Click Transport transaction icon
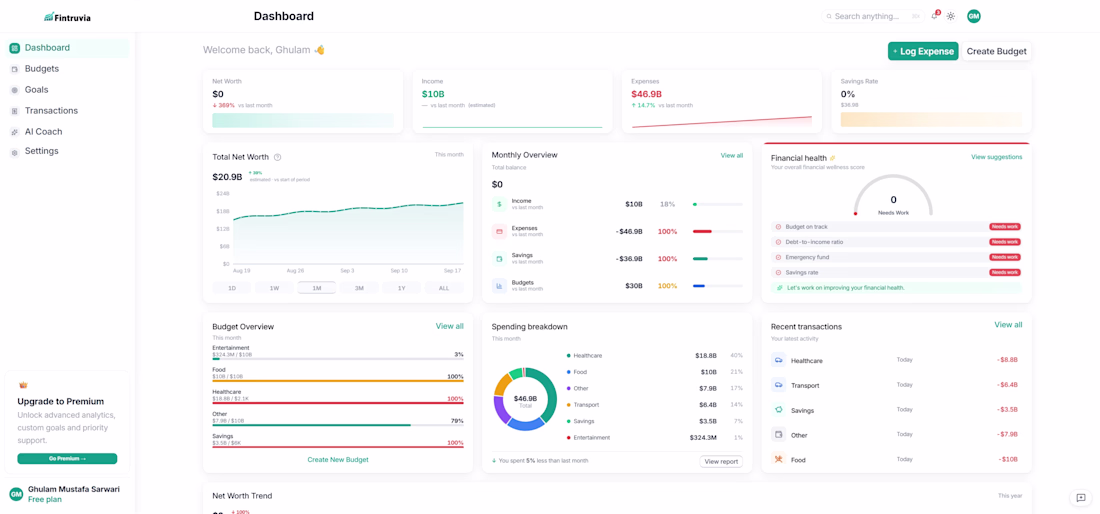 [x=778, y=385]
